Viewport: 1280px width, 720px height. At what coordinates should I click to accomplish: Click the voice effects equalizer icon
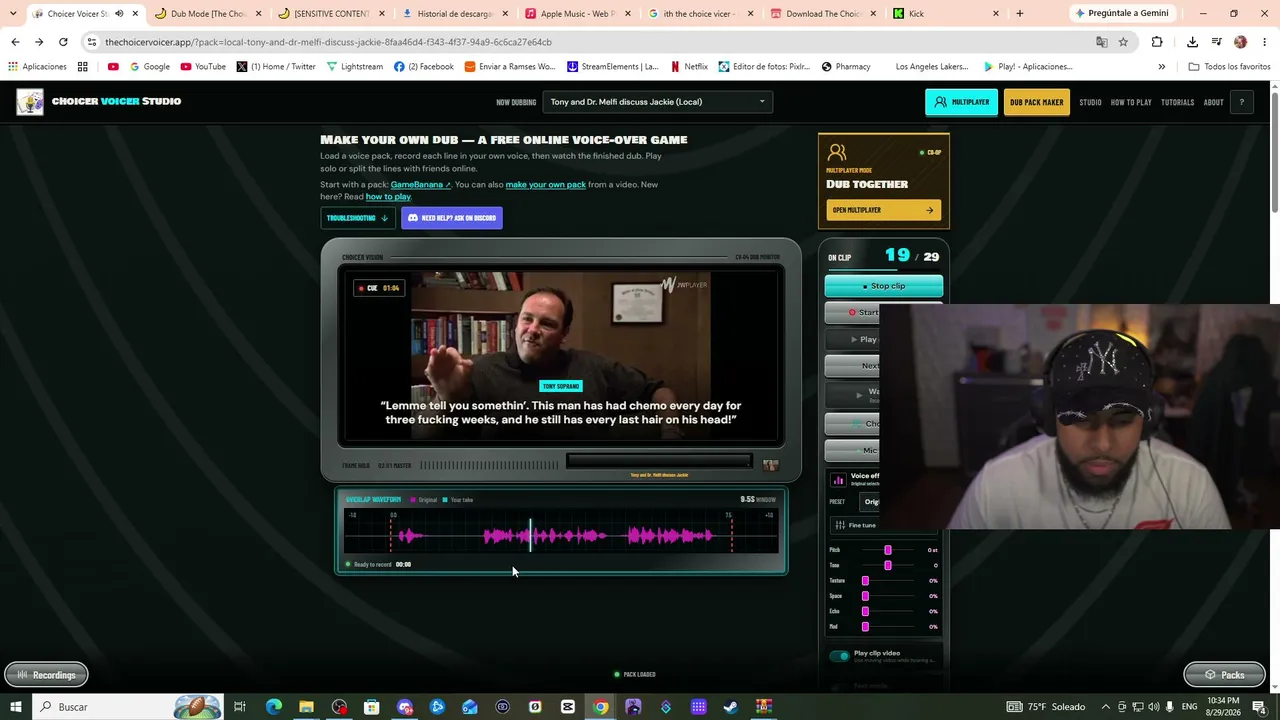tap(838, 480)
